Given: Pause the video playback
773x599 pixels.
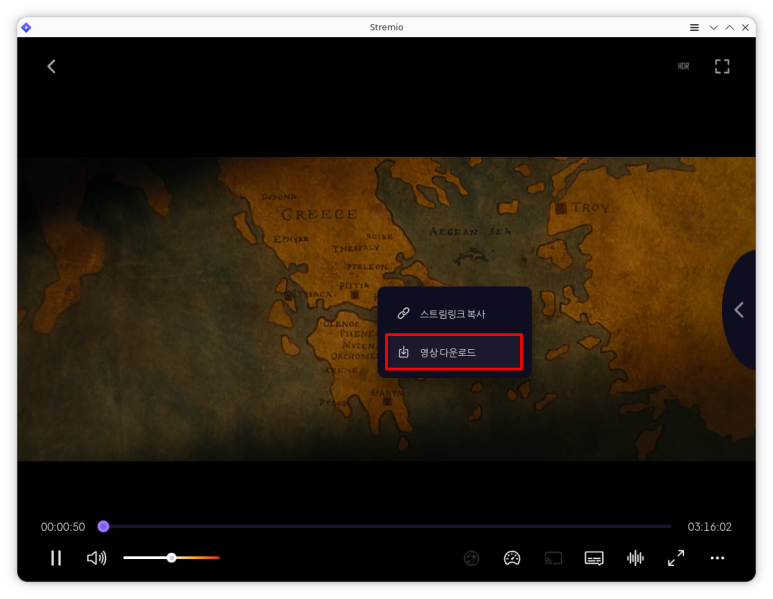Looking at the screenshot, I should [56, 558].
